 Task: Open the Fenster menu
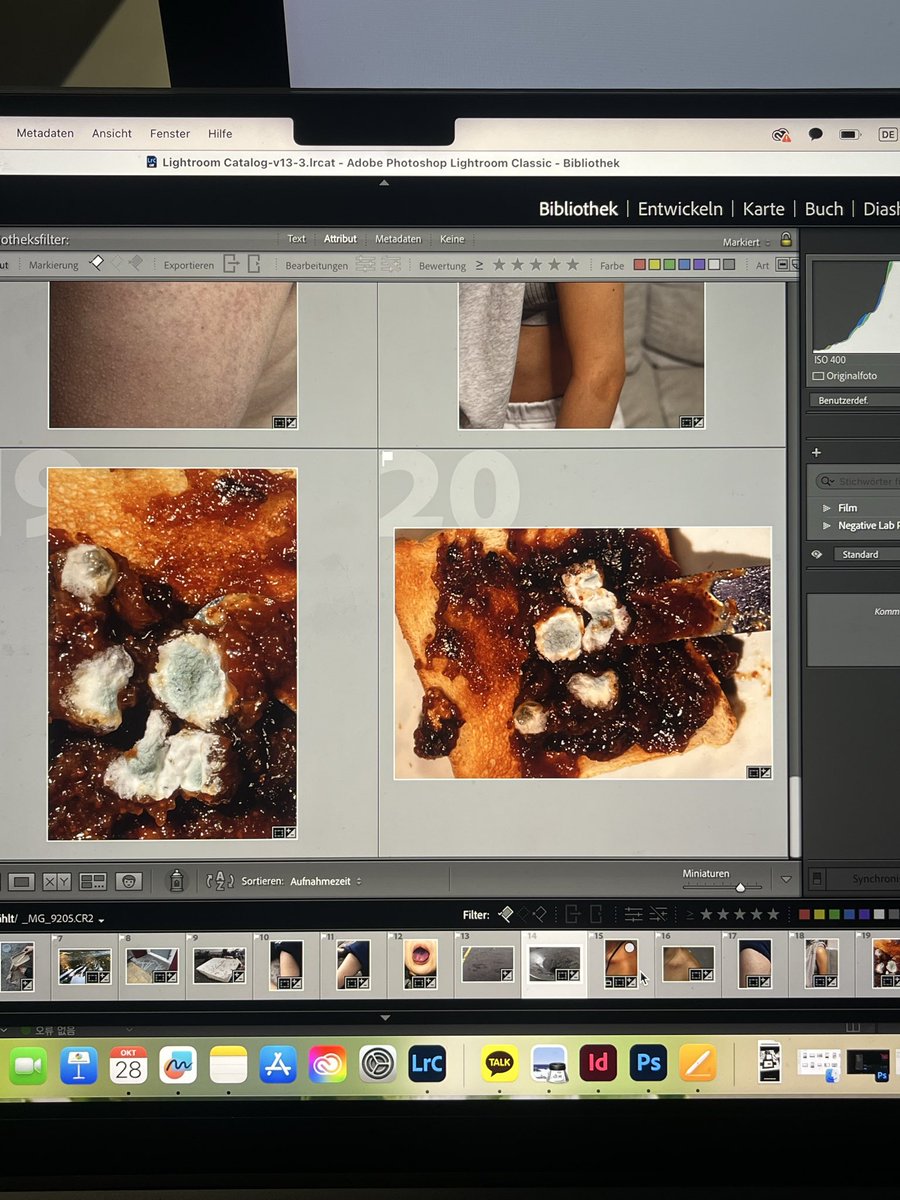click(170, 133)
